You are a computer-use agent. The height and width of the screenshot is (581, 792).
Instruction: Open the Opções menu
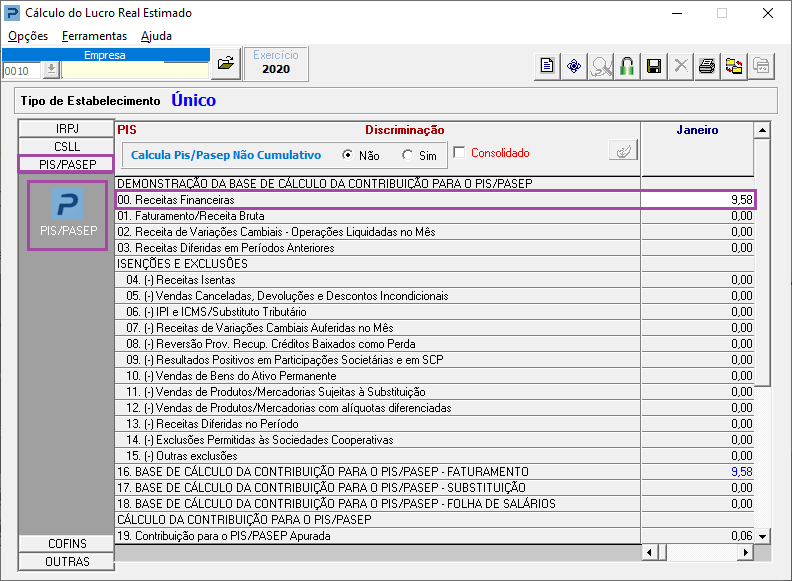pyautogui.click(x=28, y=36)
